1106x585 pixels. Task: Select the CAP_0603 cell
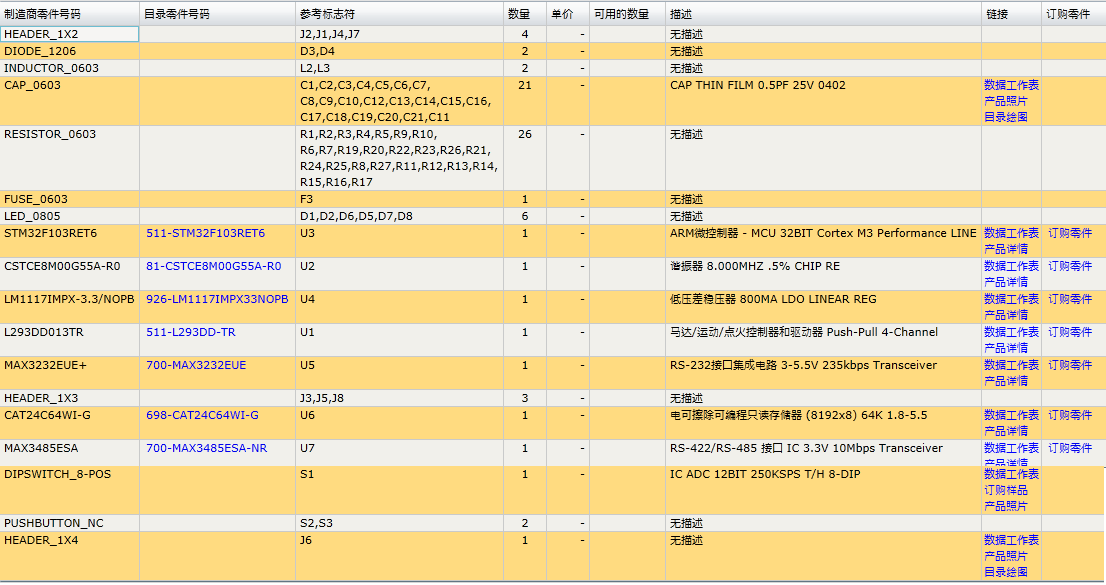tap(70, 101)
